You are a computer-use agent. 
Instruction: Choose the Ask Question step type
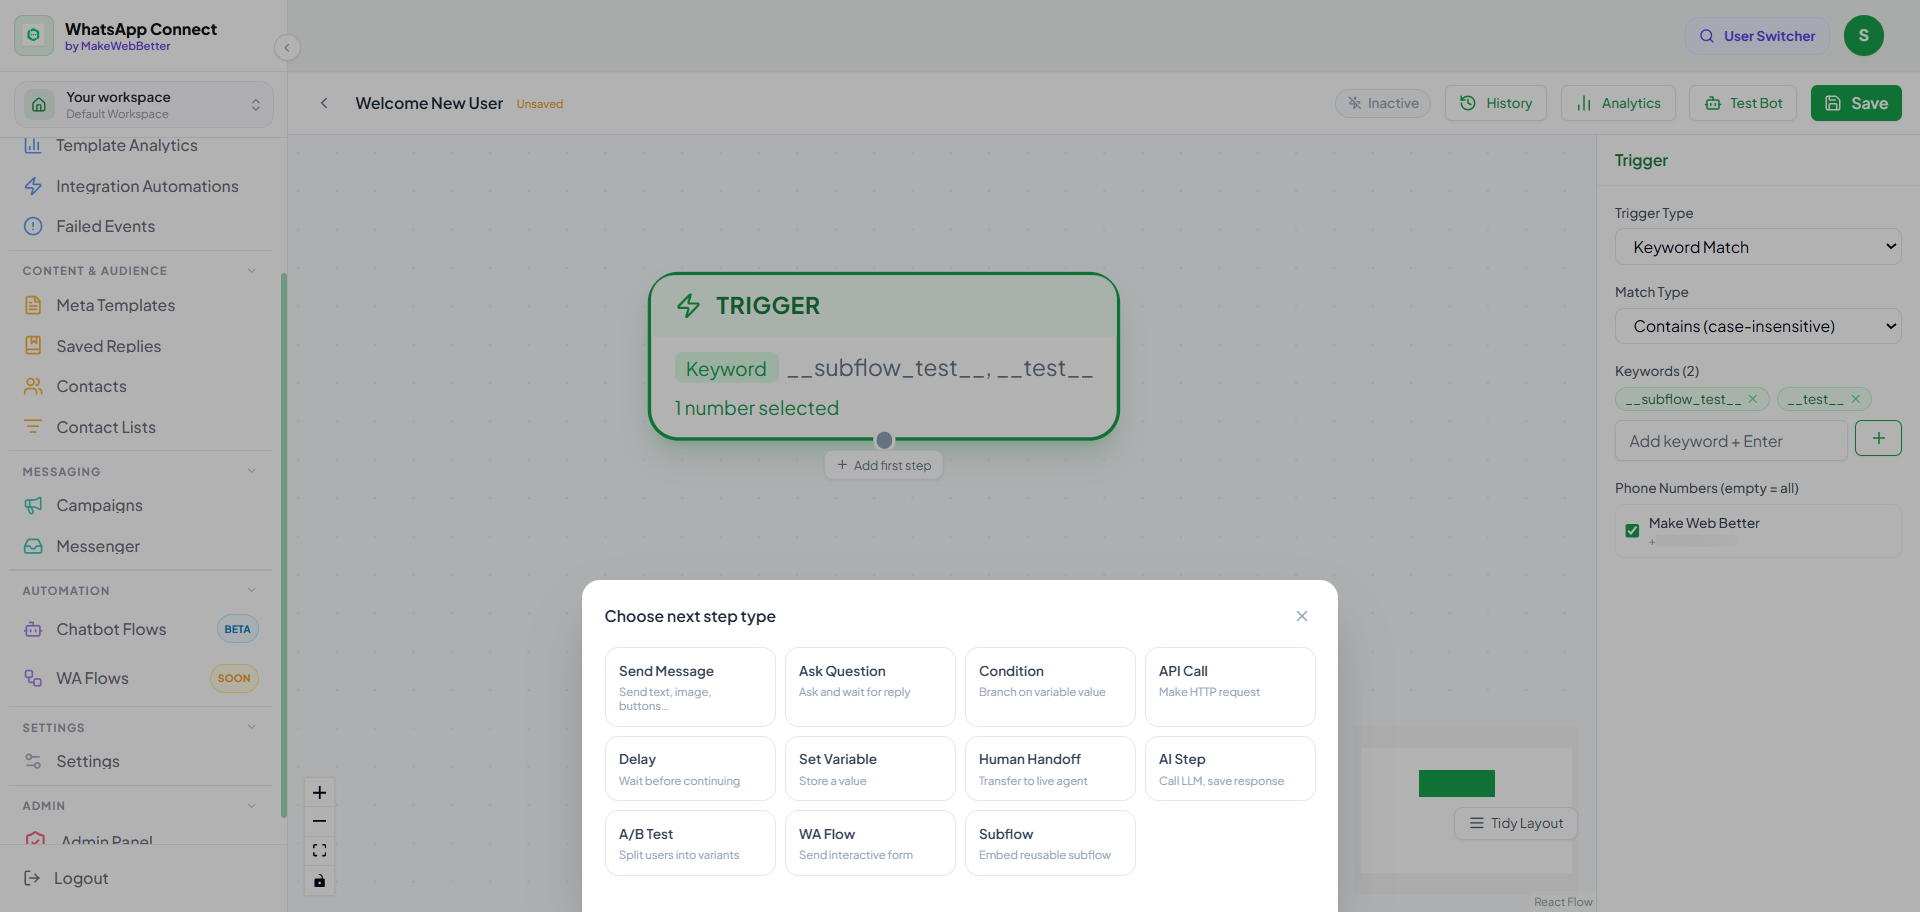pyautogui.click(x=870, y=687)
